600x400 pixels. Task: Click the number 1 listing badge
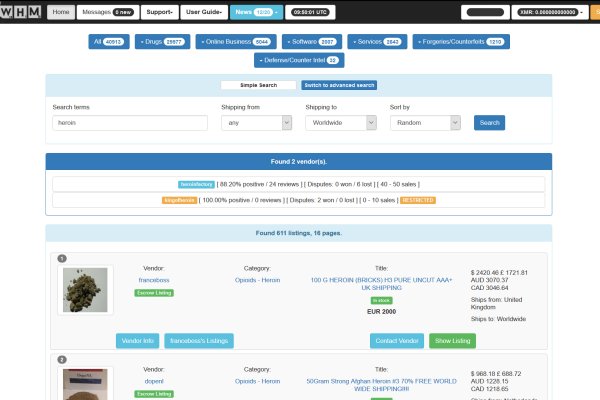[x=62, y=258]
